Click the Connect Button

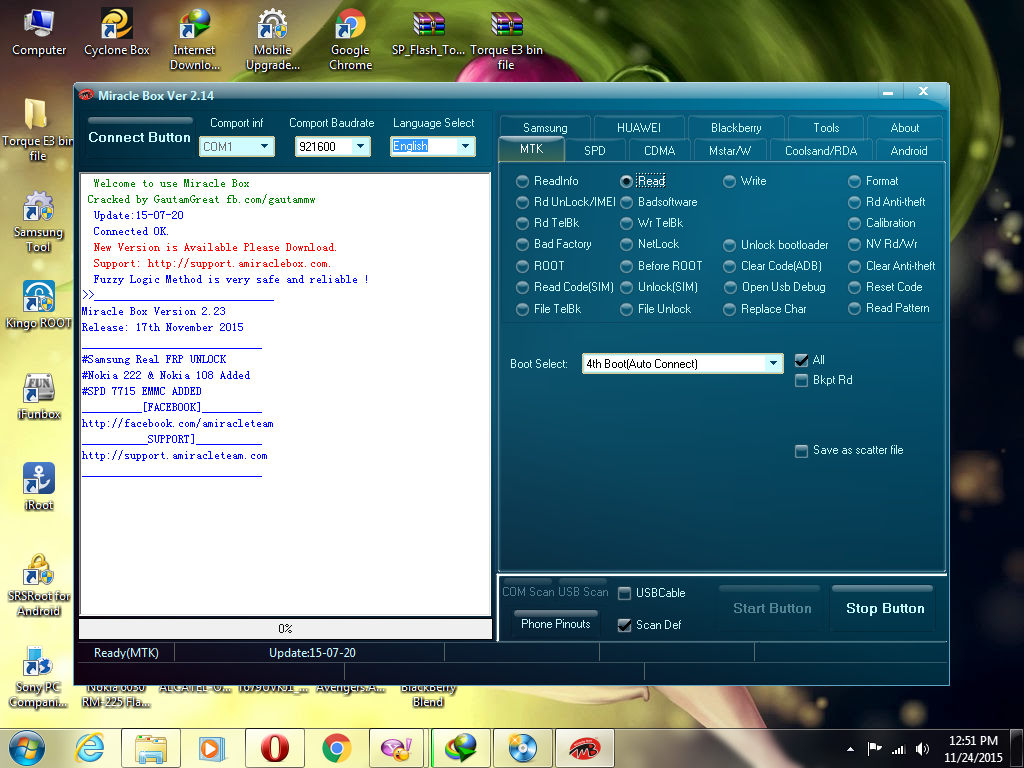pos(139,137)
